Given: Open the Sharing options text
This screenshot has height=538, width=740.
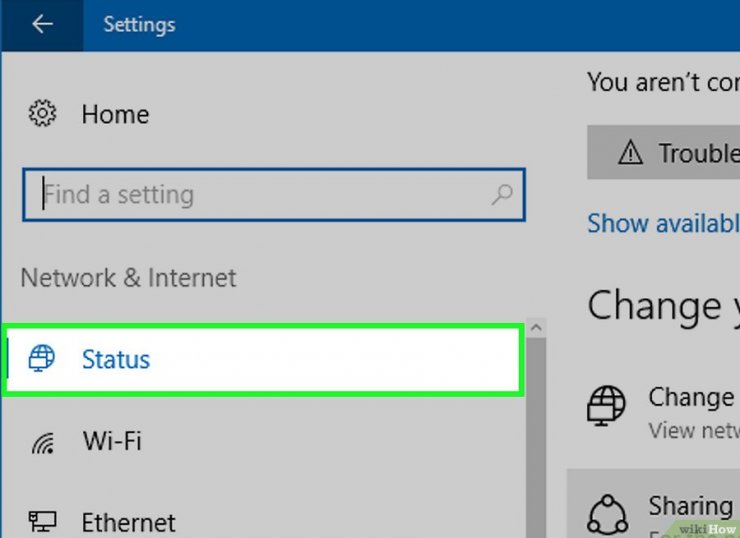Looking at the screenshot, I should (692, 506).
